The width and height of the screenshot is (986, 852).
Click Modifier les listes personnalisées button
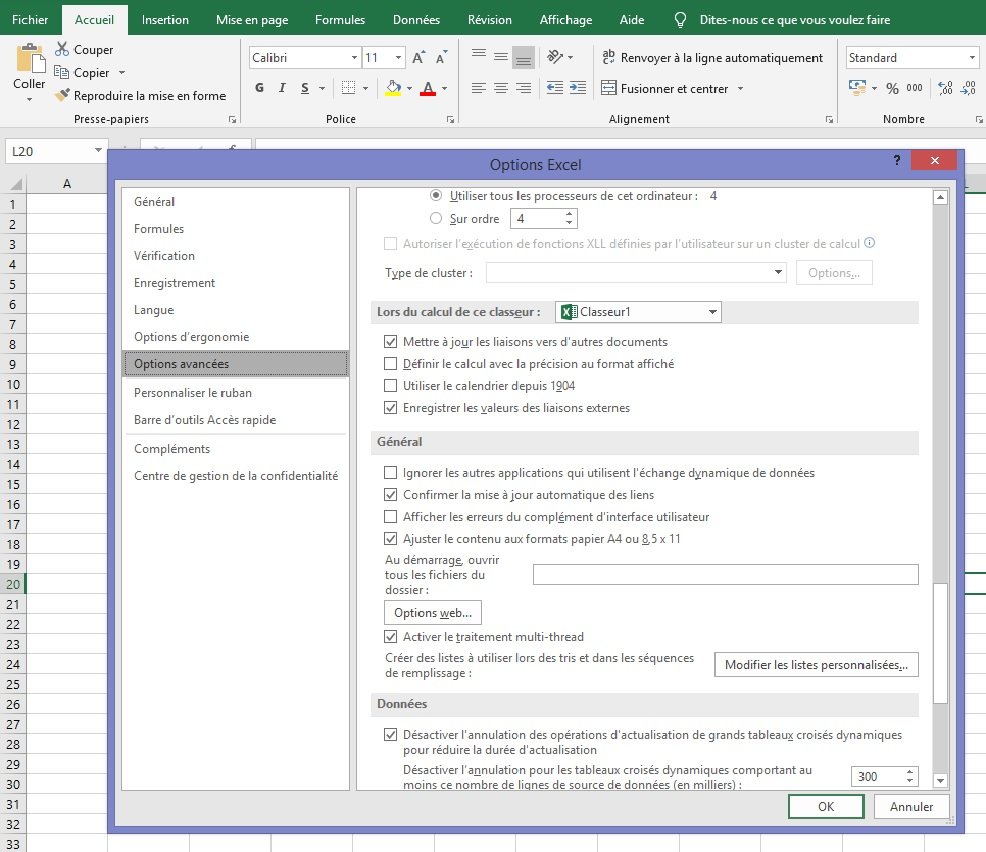[x=816, y=665]
